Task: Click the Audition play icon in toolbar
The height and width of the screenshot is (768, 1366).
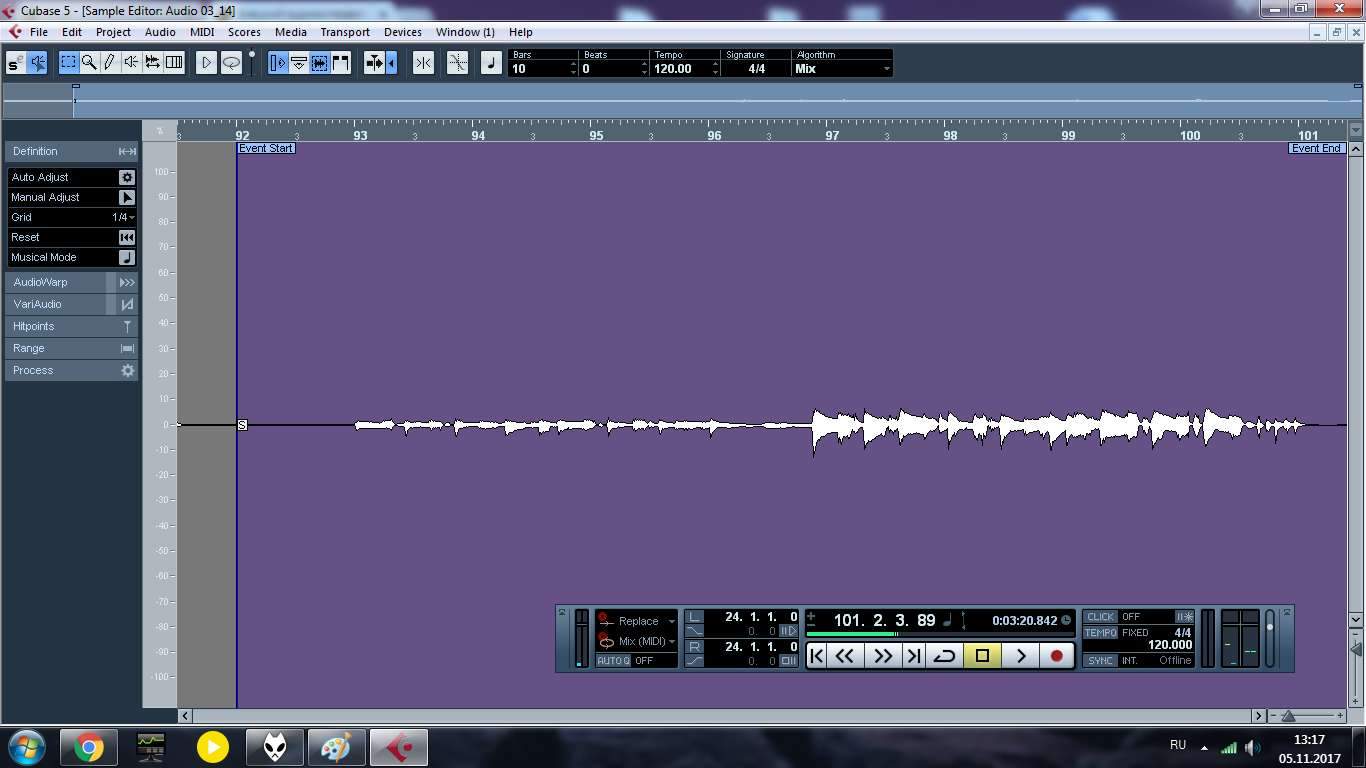Action: (x=206, y=63)
